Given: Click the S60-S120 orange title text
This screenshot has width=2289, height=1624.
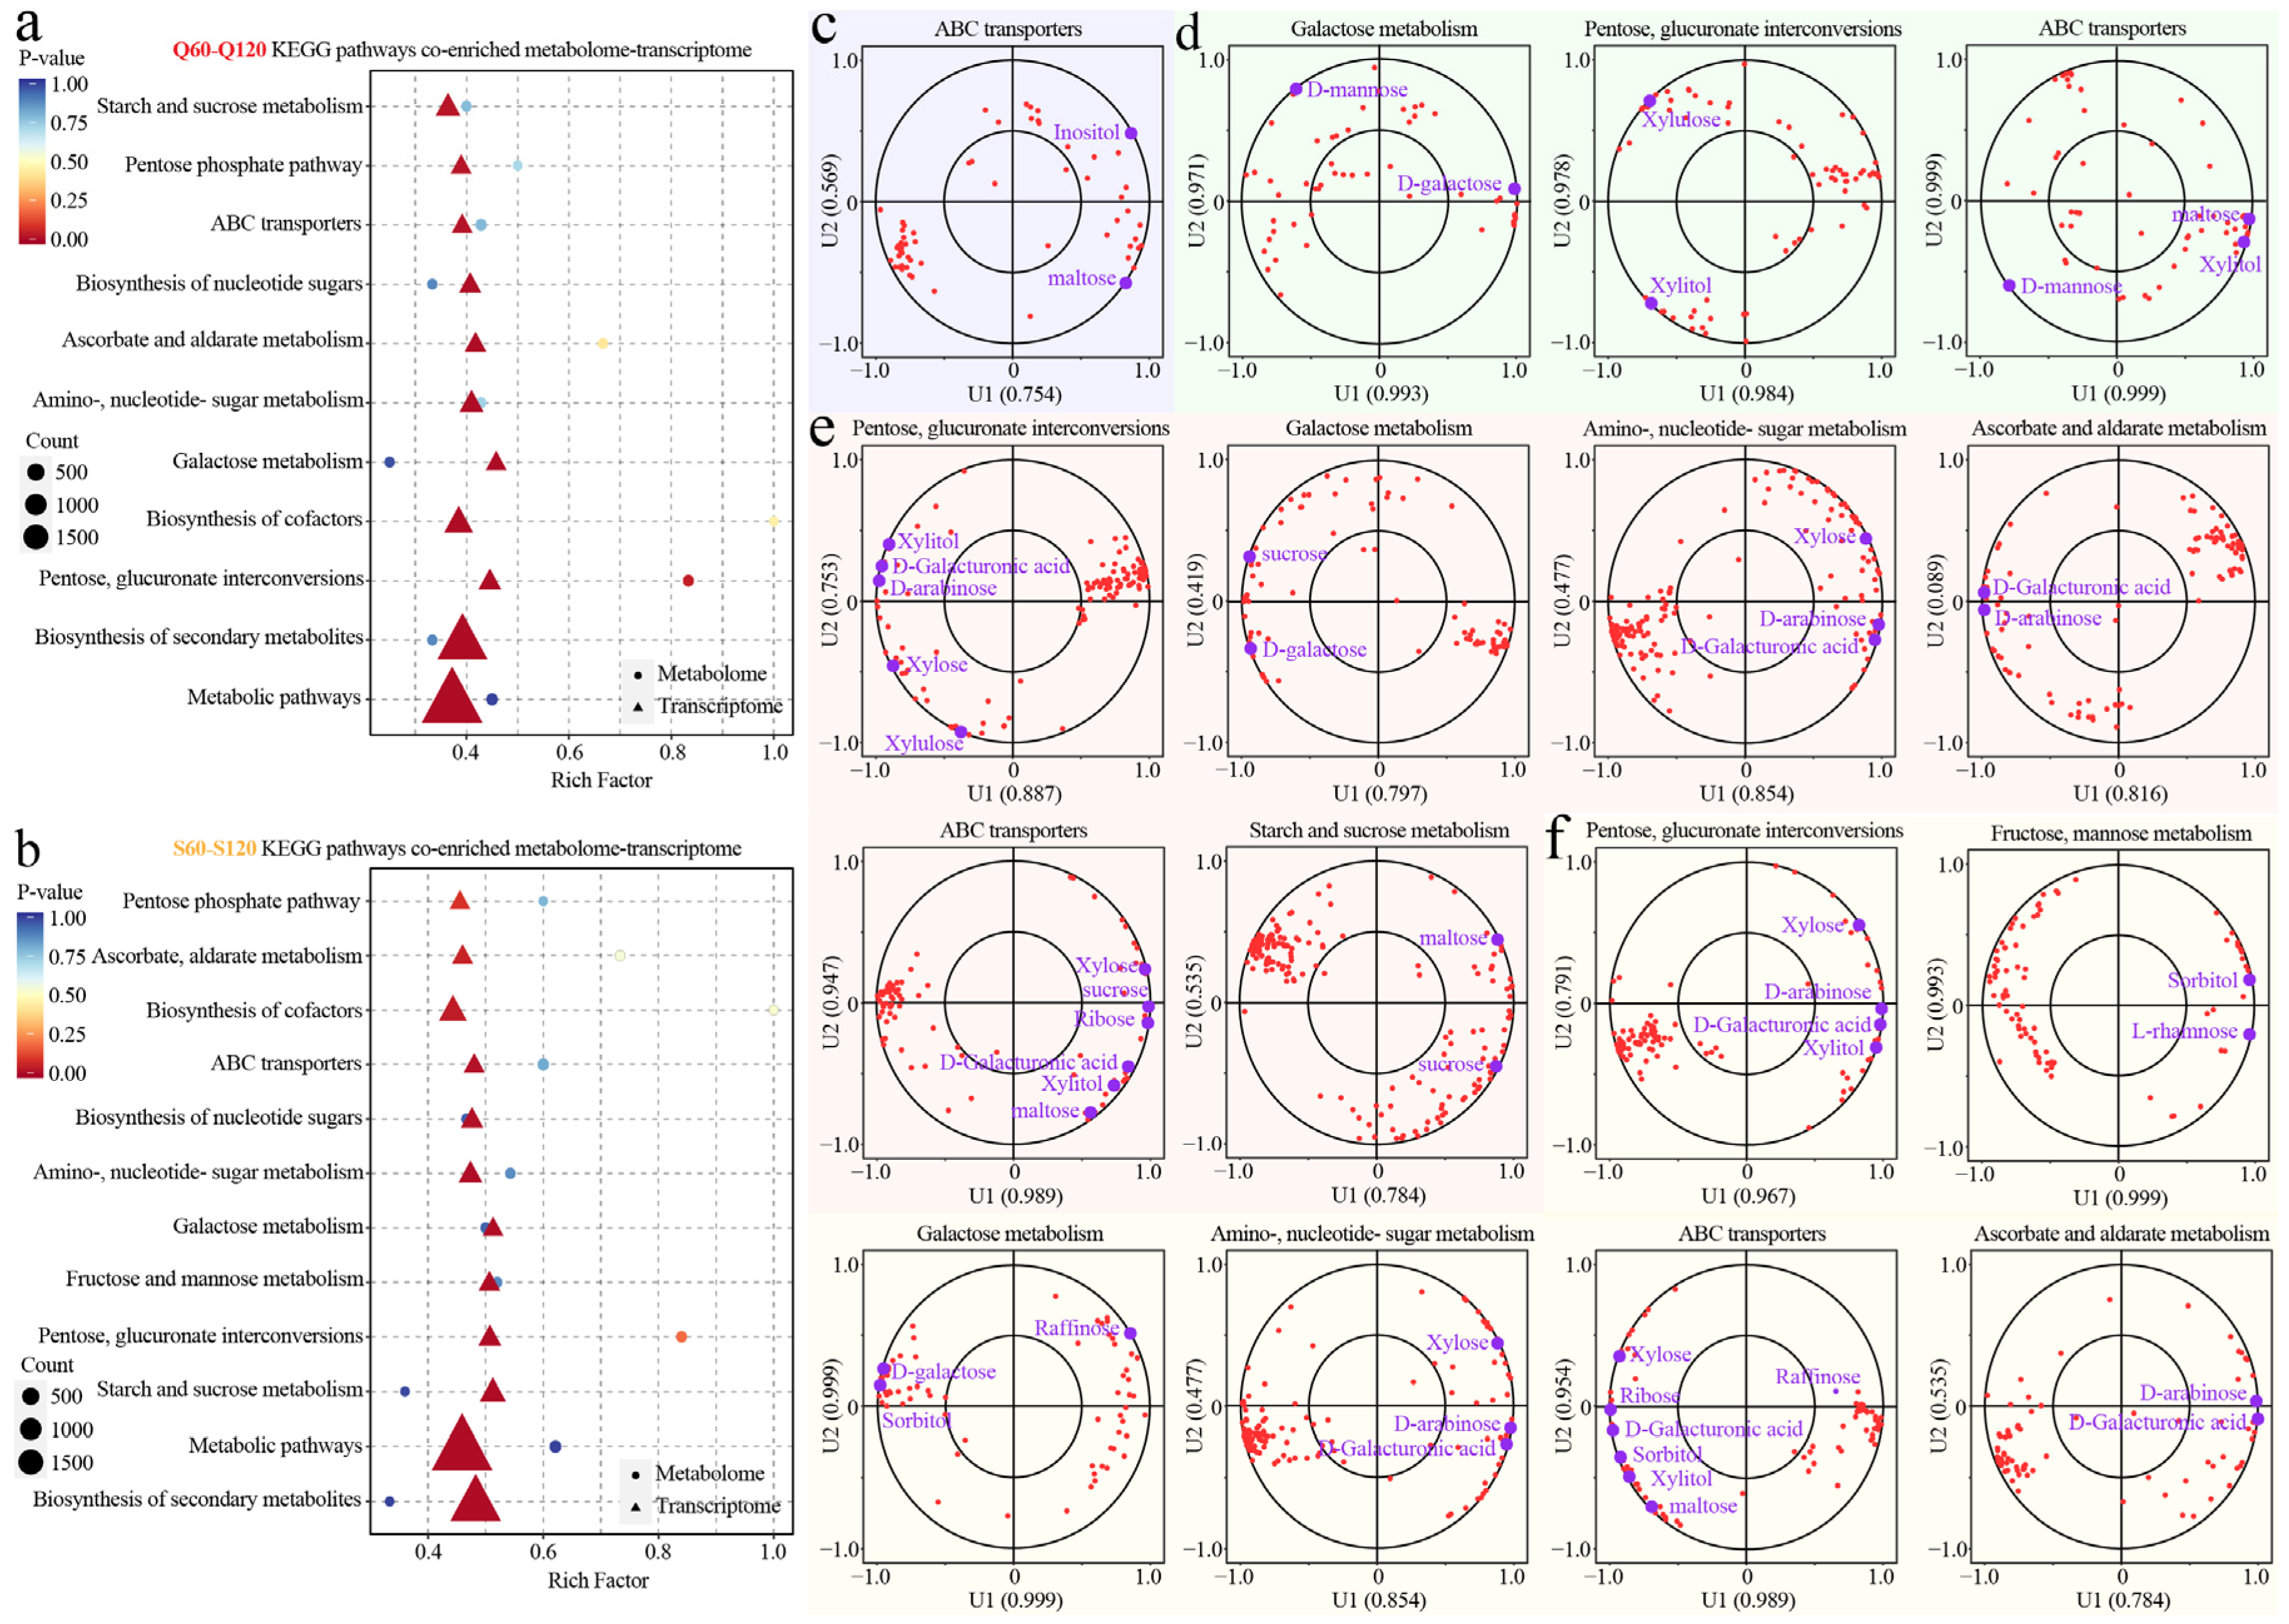Looking at the screenshot, I should click(214, 849).
